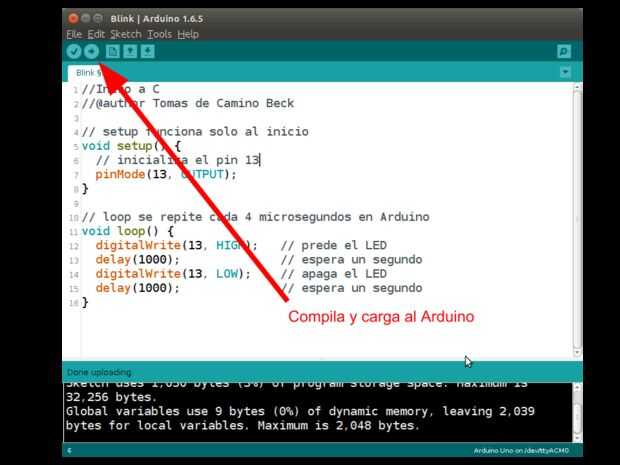620x465 pixels.
Task: Click 'Blink | Arduino 1.6.5' title bar
Action: click(157, 19)
